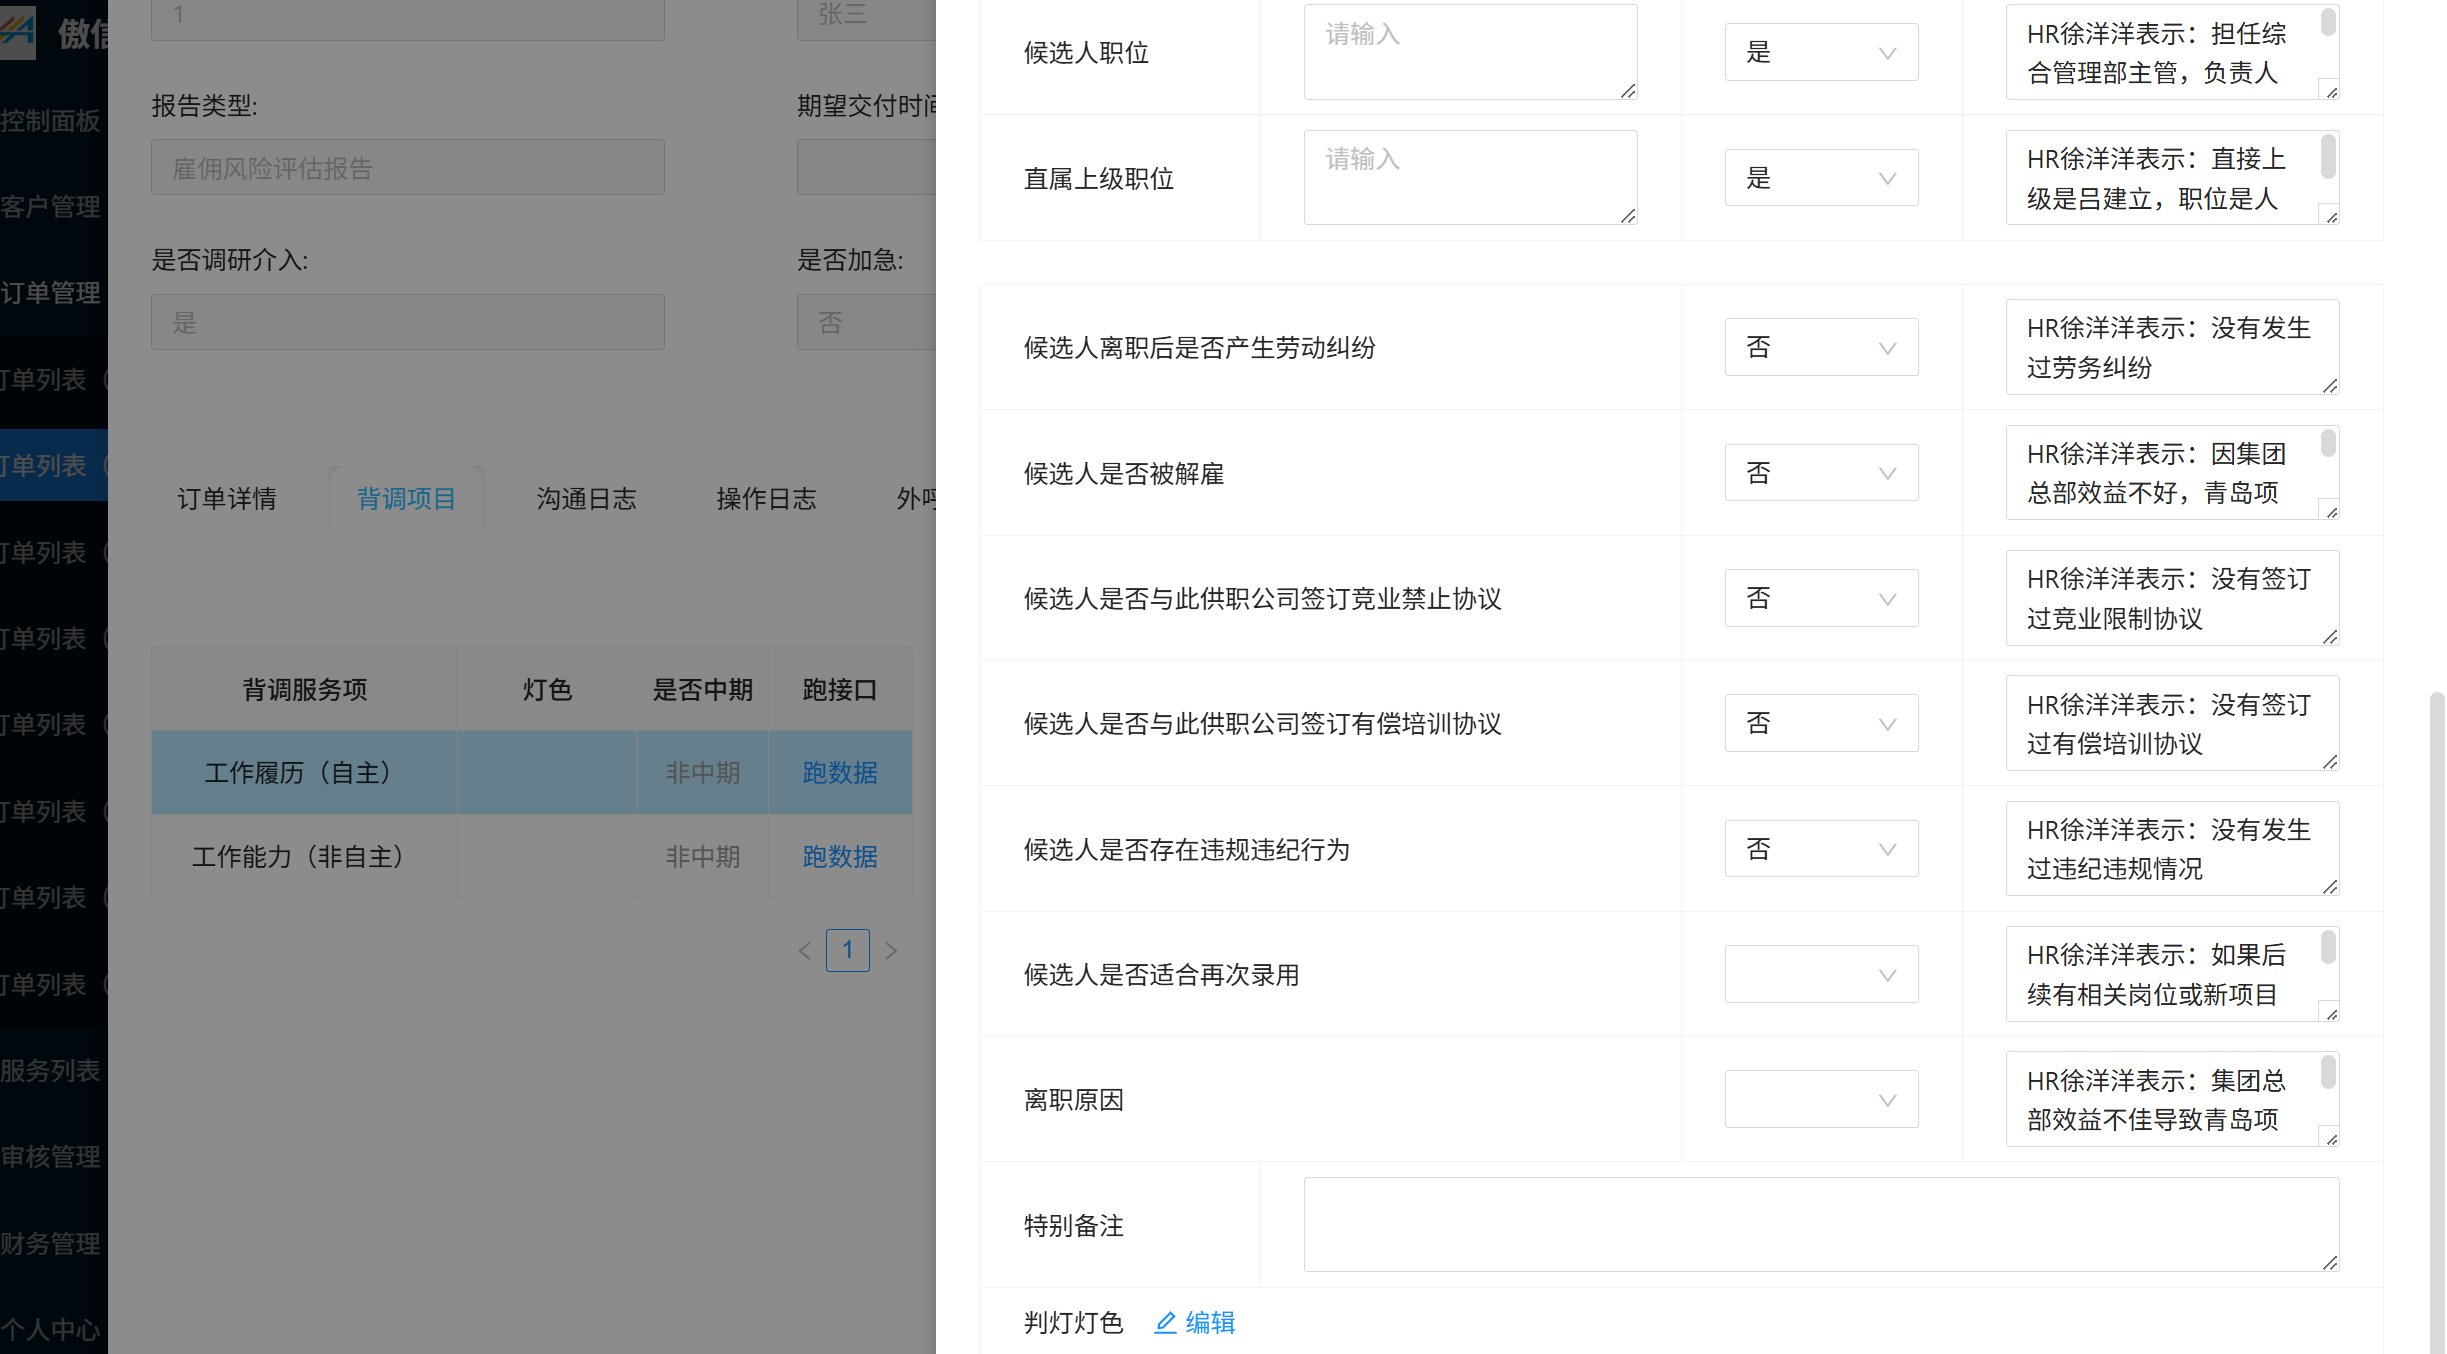2447x1354 pixels.
Task: Open empty dropdown for 候选人是否适合再次录用
Action: pyautogui.click(x=1821, y=974)
